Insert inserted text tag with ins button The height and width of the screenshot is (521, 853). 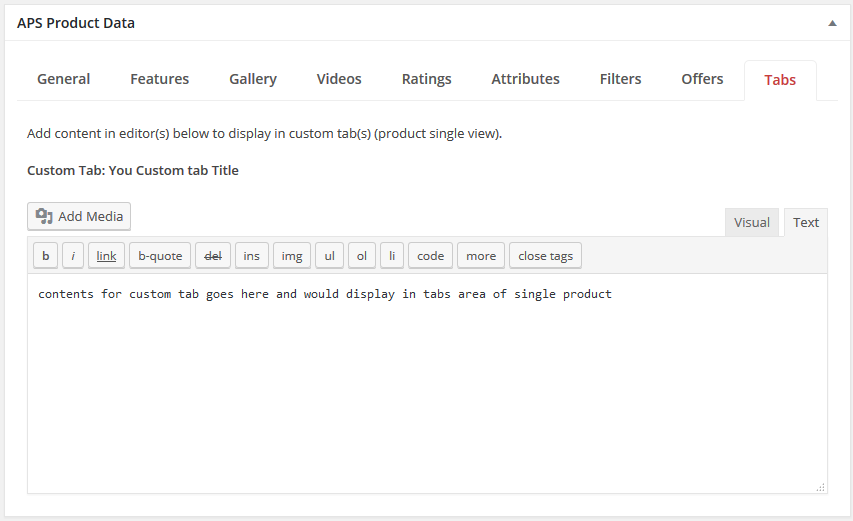pos(251,256)
